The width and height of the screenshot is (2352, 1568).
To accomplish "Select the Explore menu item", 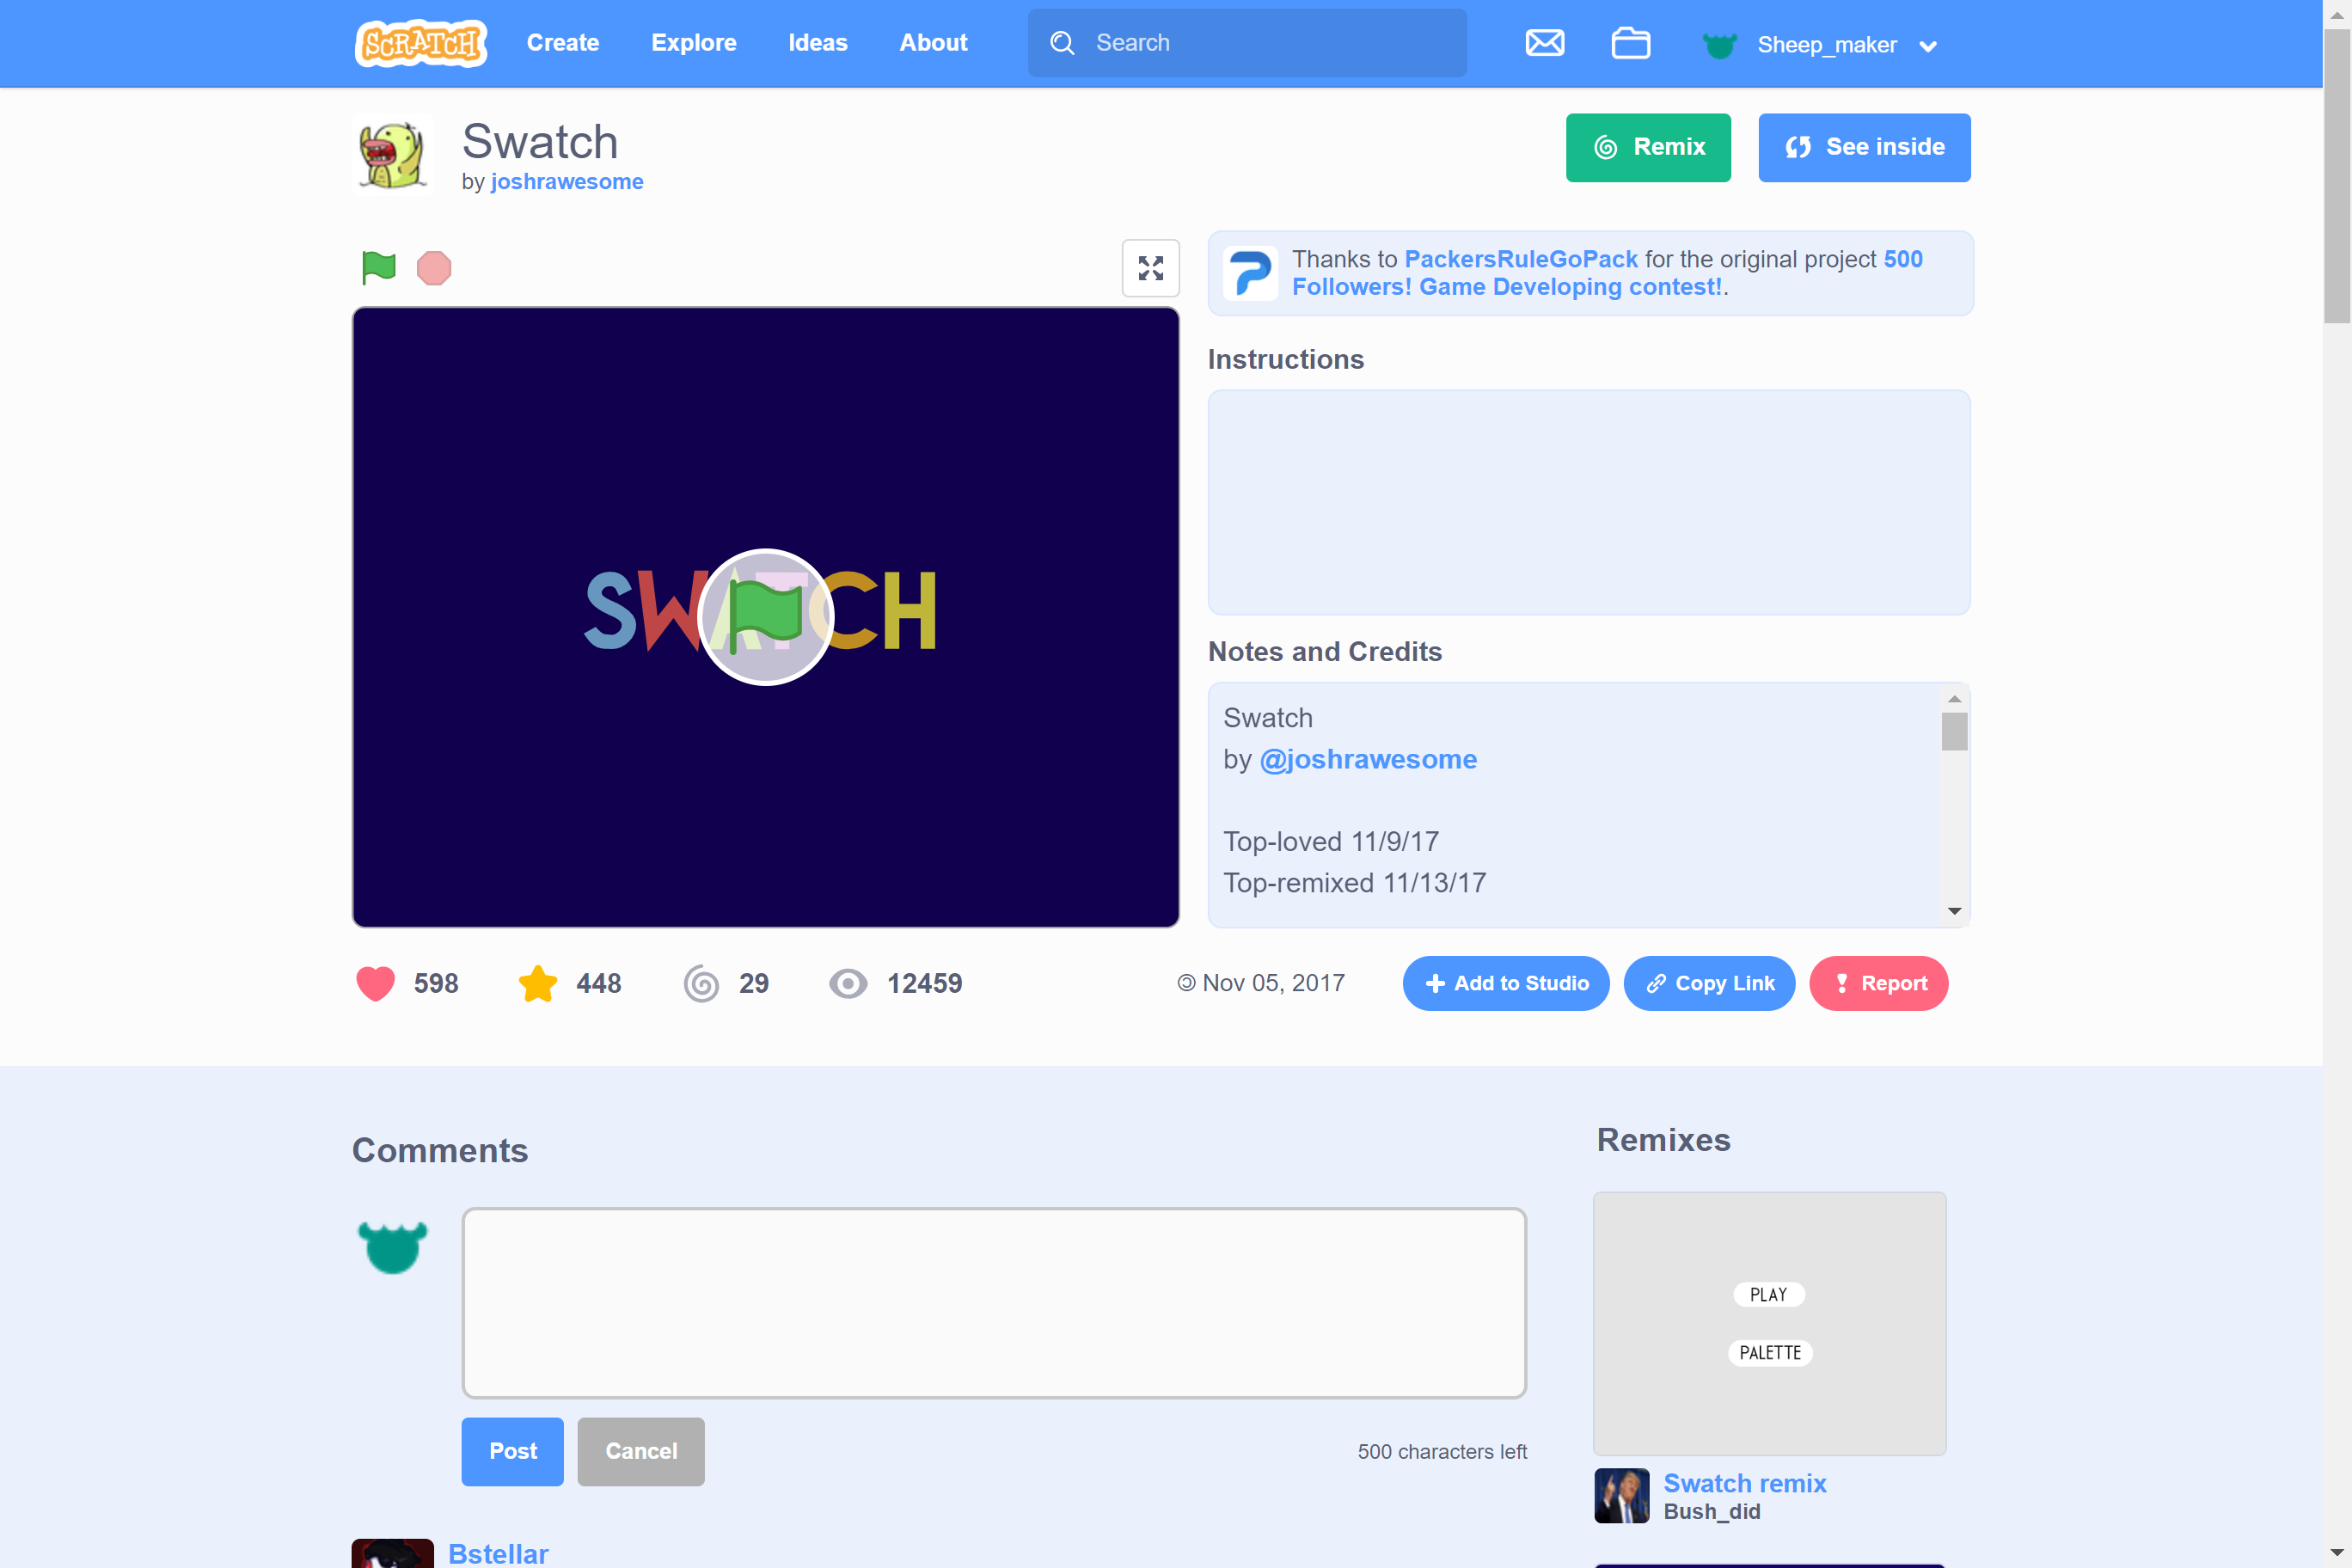I will pos(695,44).
